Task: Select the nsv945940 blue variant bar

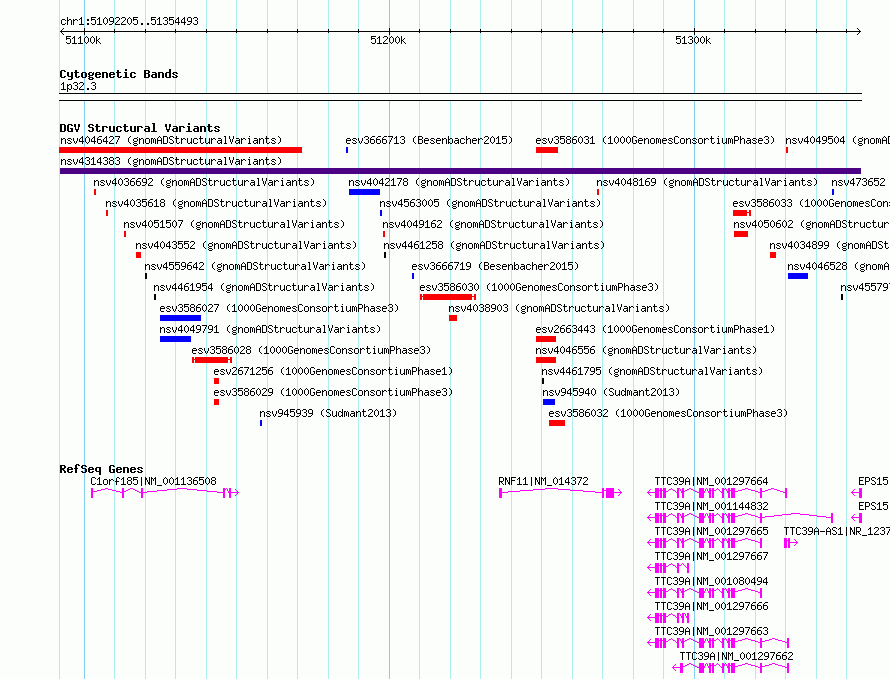Action: pos(549,402)
